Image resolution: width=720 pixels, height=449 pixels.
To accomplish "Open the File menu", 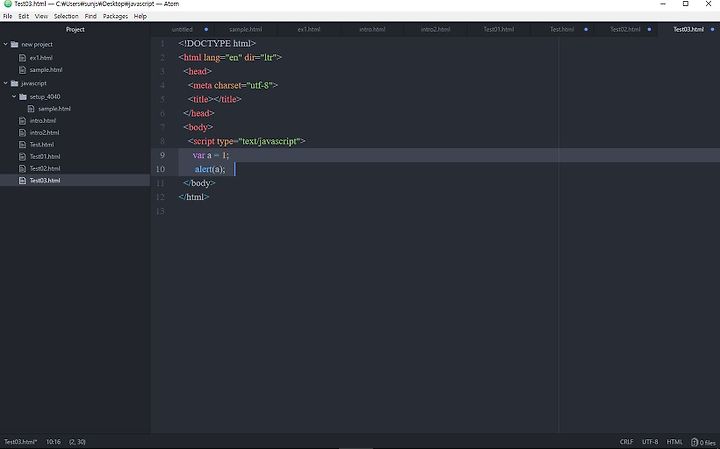I will click(8, 16).
